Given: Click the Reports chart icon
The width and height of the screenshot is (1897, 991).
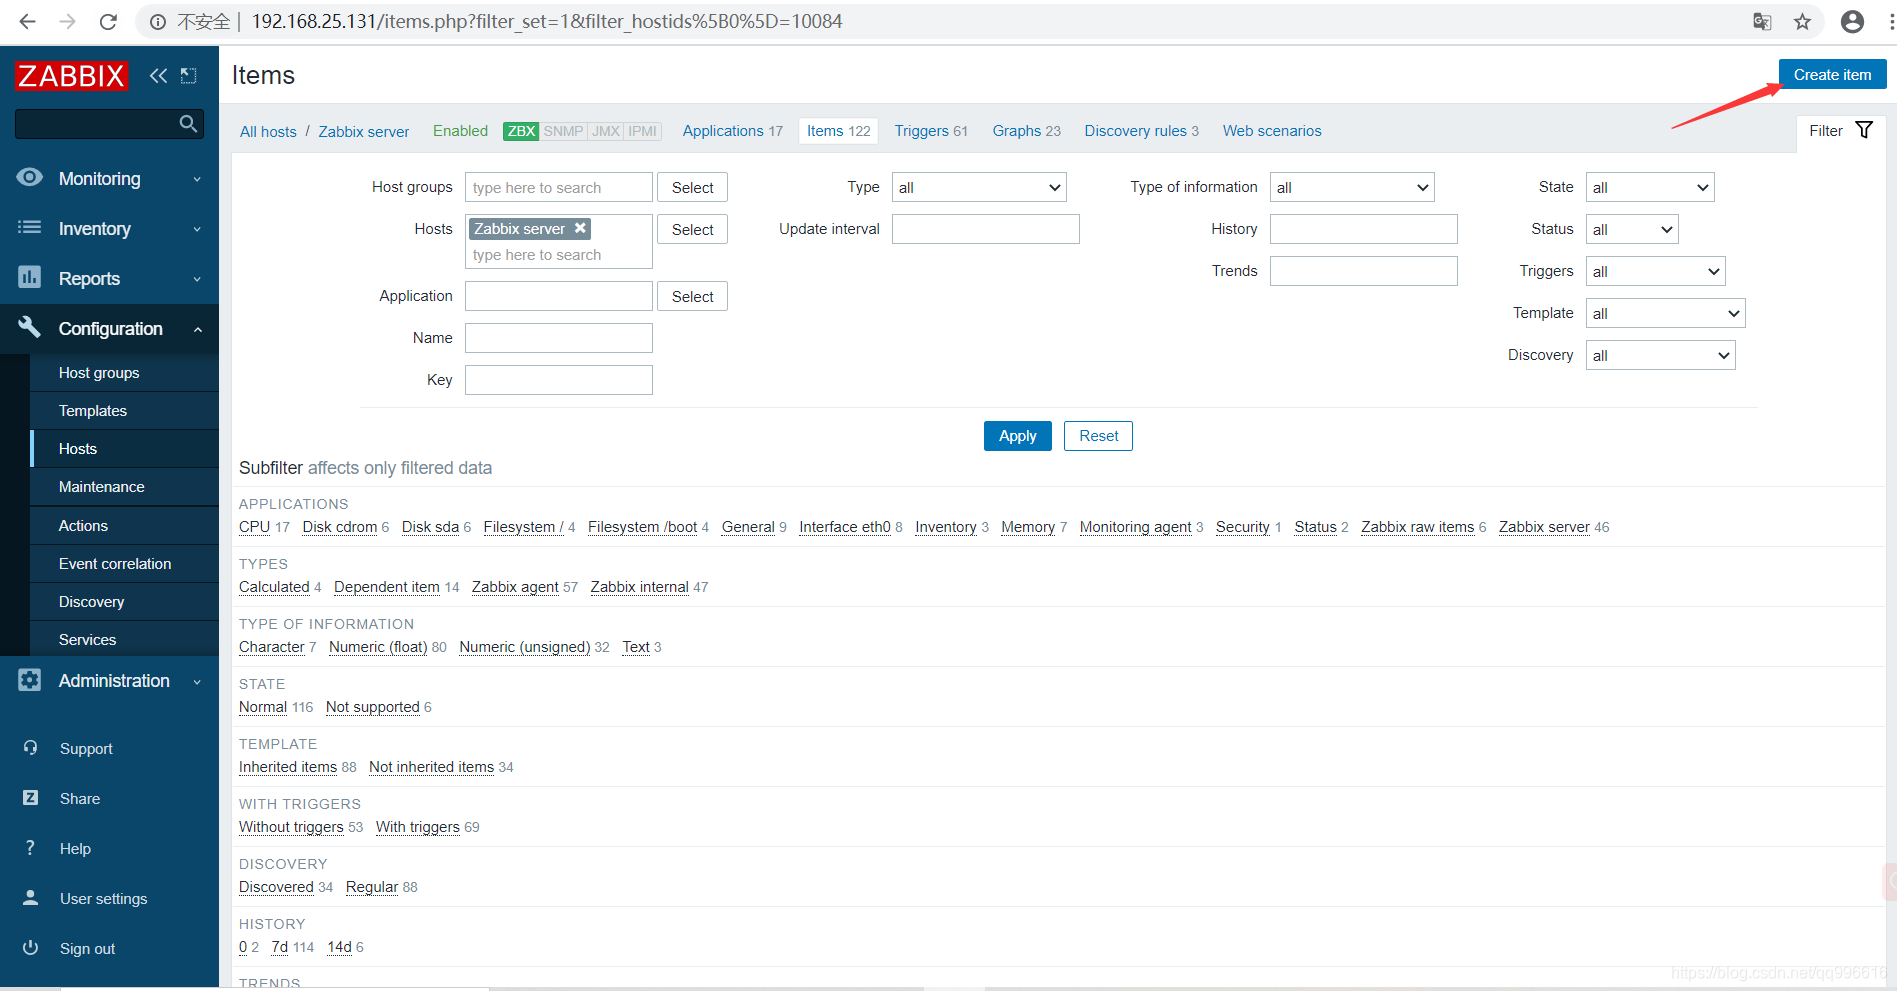Looking at the screenshot, I should [x=30, y=277].
